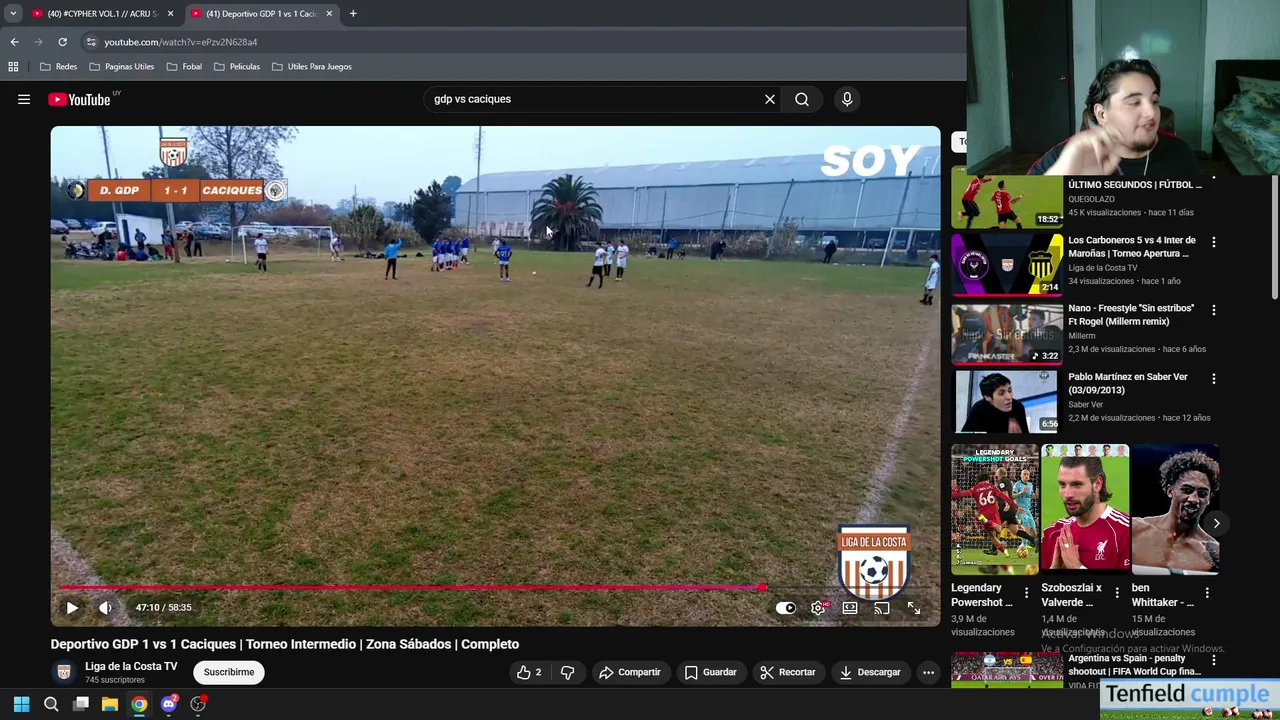
Task: Click the Liga de la Costa channel avatar
Action: click(x=64, y=672)
